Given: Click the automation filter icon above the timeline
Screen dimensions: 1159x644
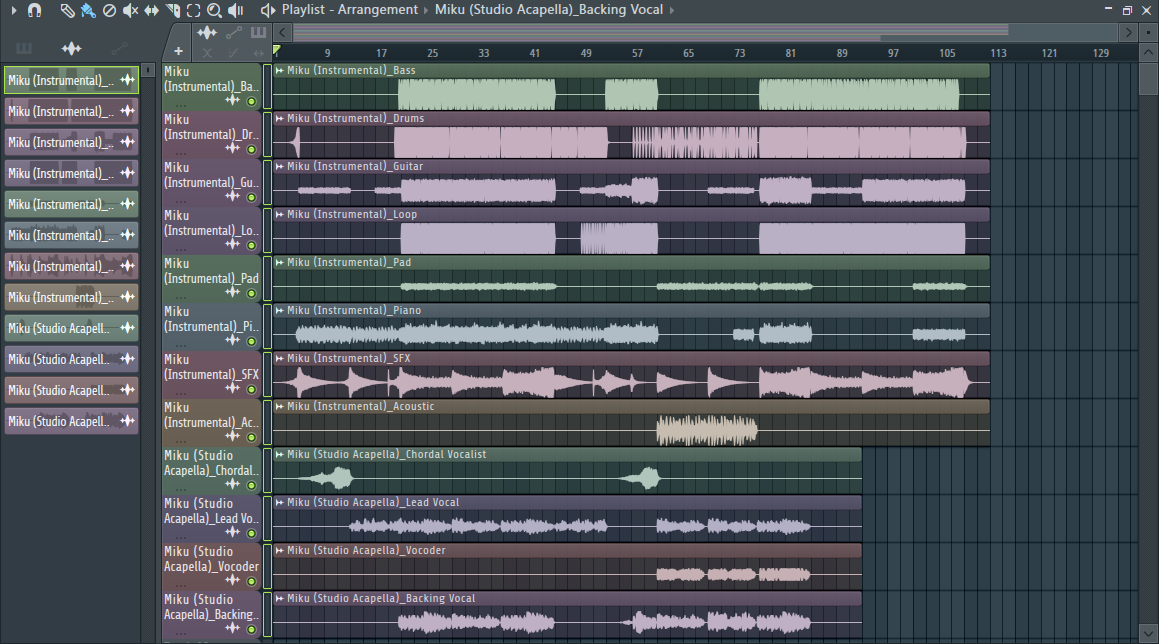Looking at the screenshot, I should 234,33.
